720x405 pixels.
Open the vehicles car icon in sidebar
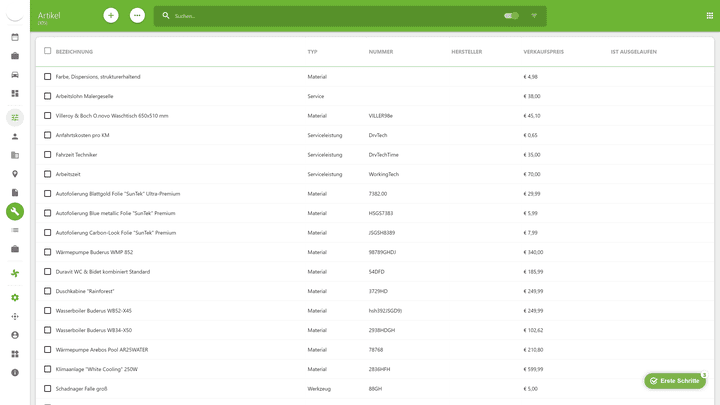point(15,75)
